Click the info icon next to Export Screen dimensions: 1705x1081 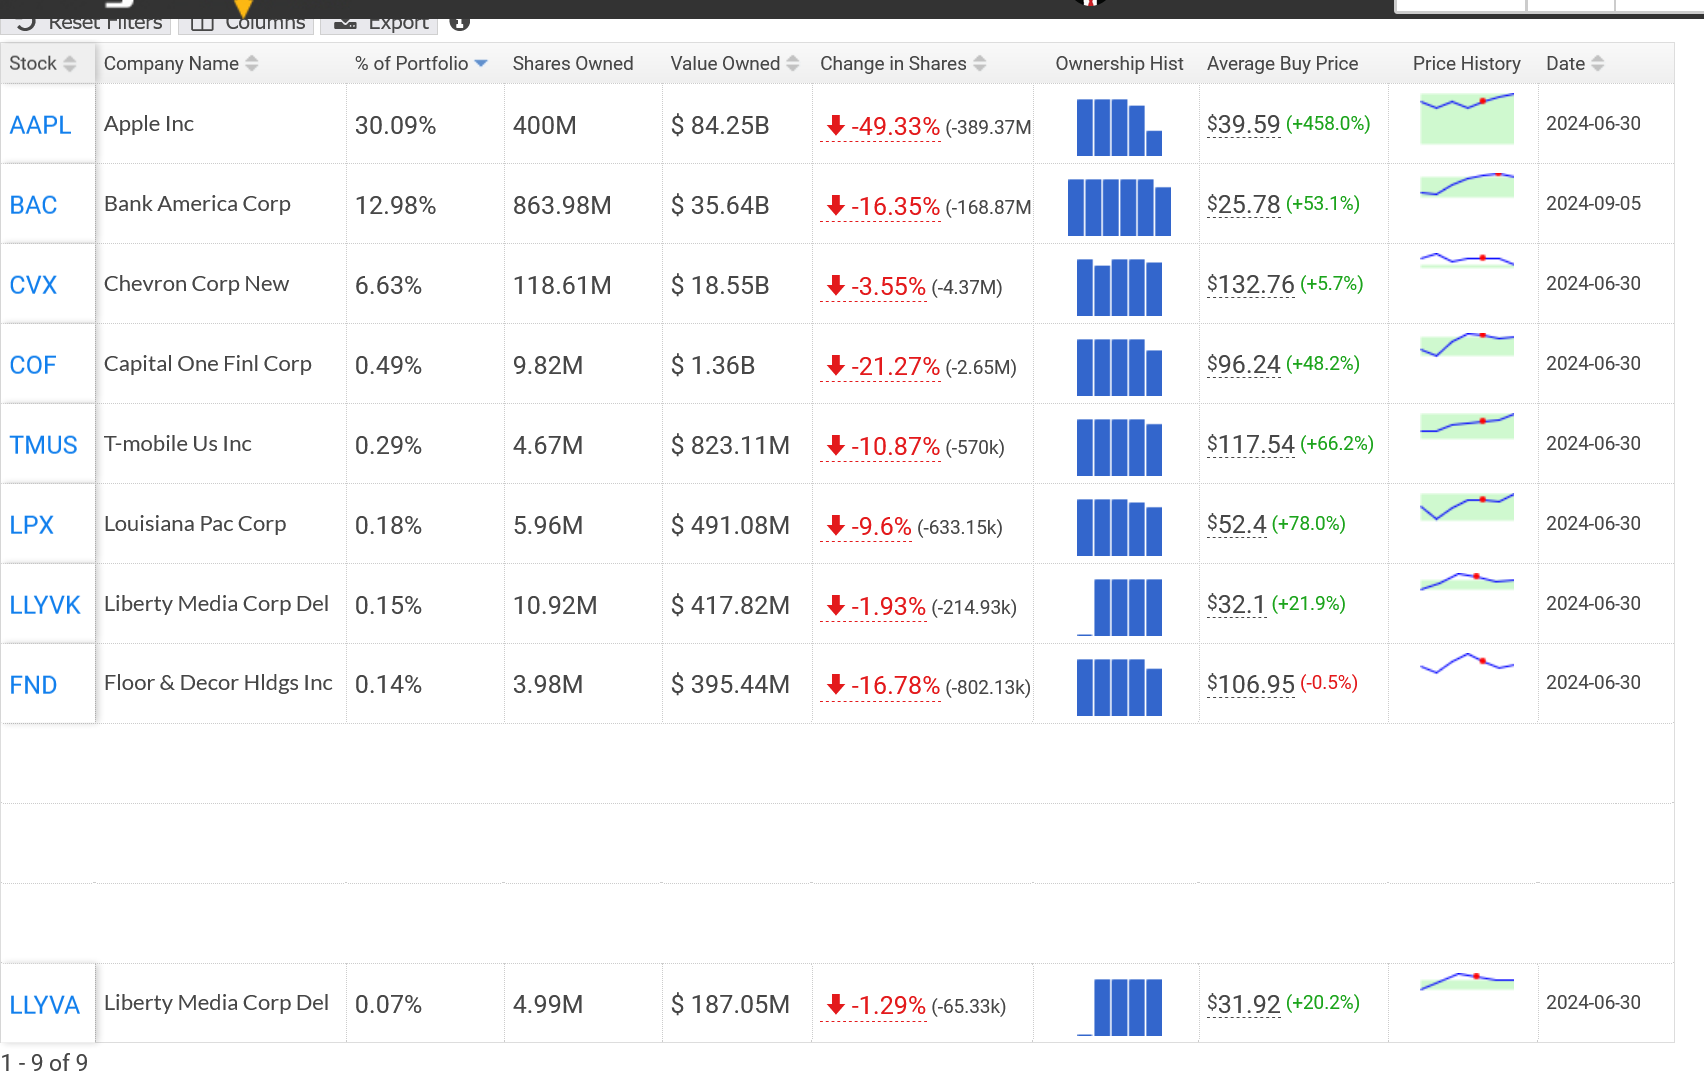[460, 22]
